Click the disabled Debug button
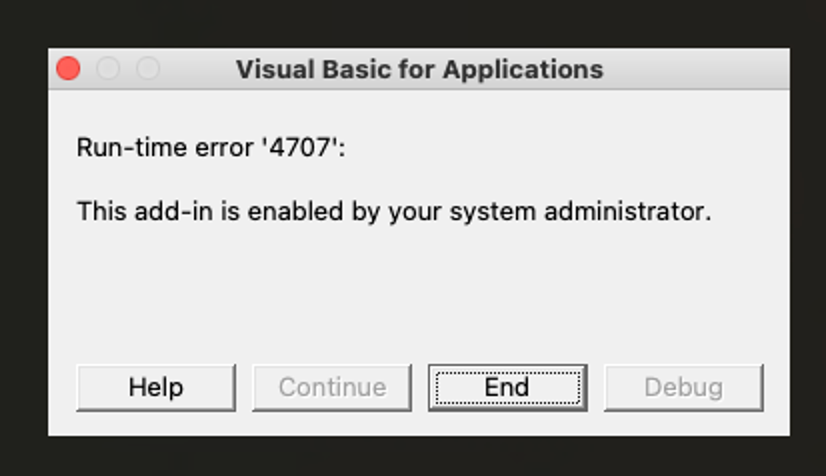The width and height of the screenshot is (826, 476). (683, 387)
